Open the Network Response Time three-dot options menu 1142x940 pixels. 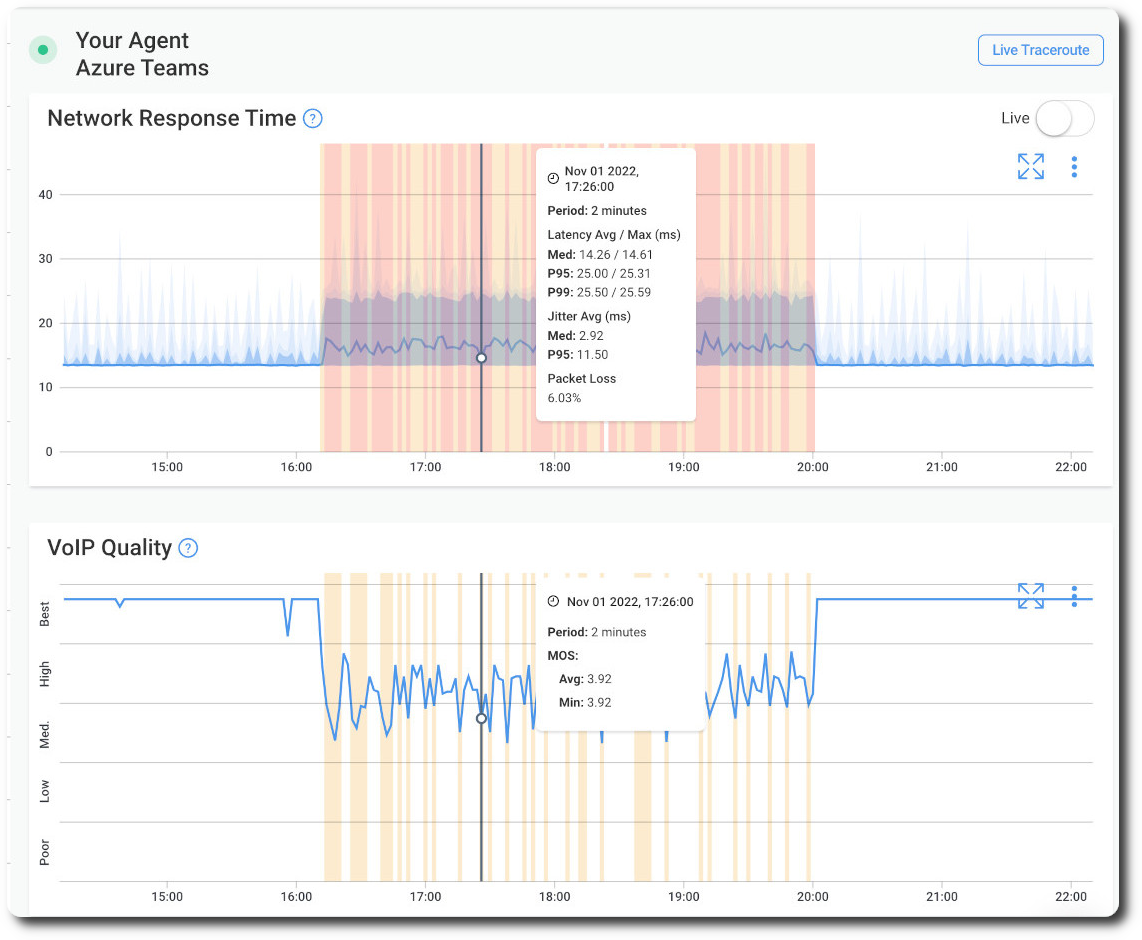coord(1074,166)
